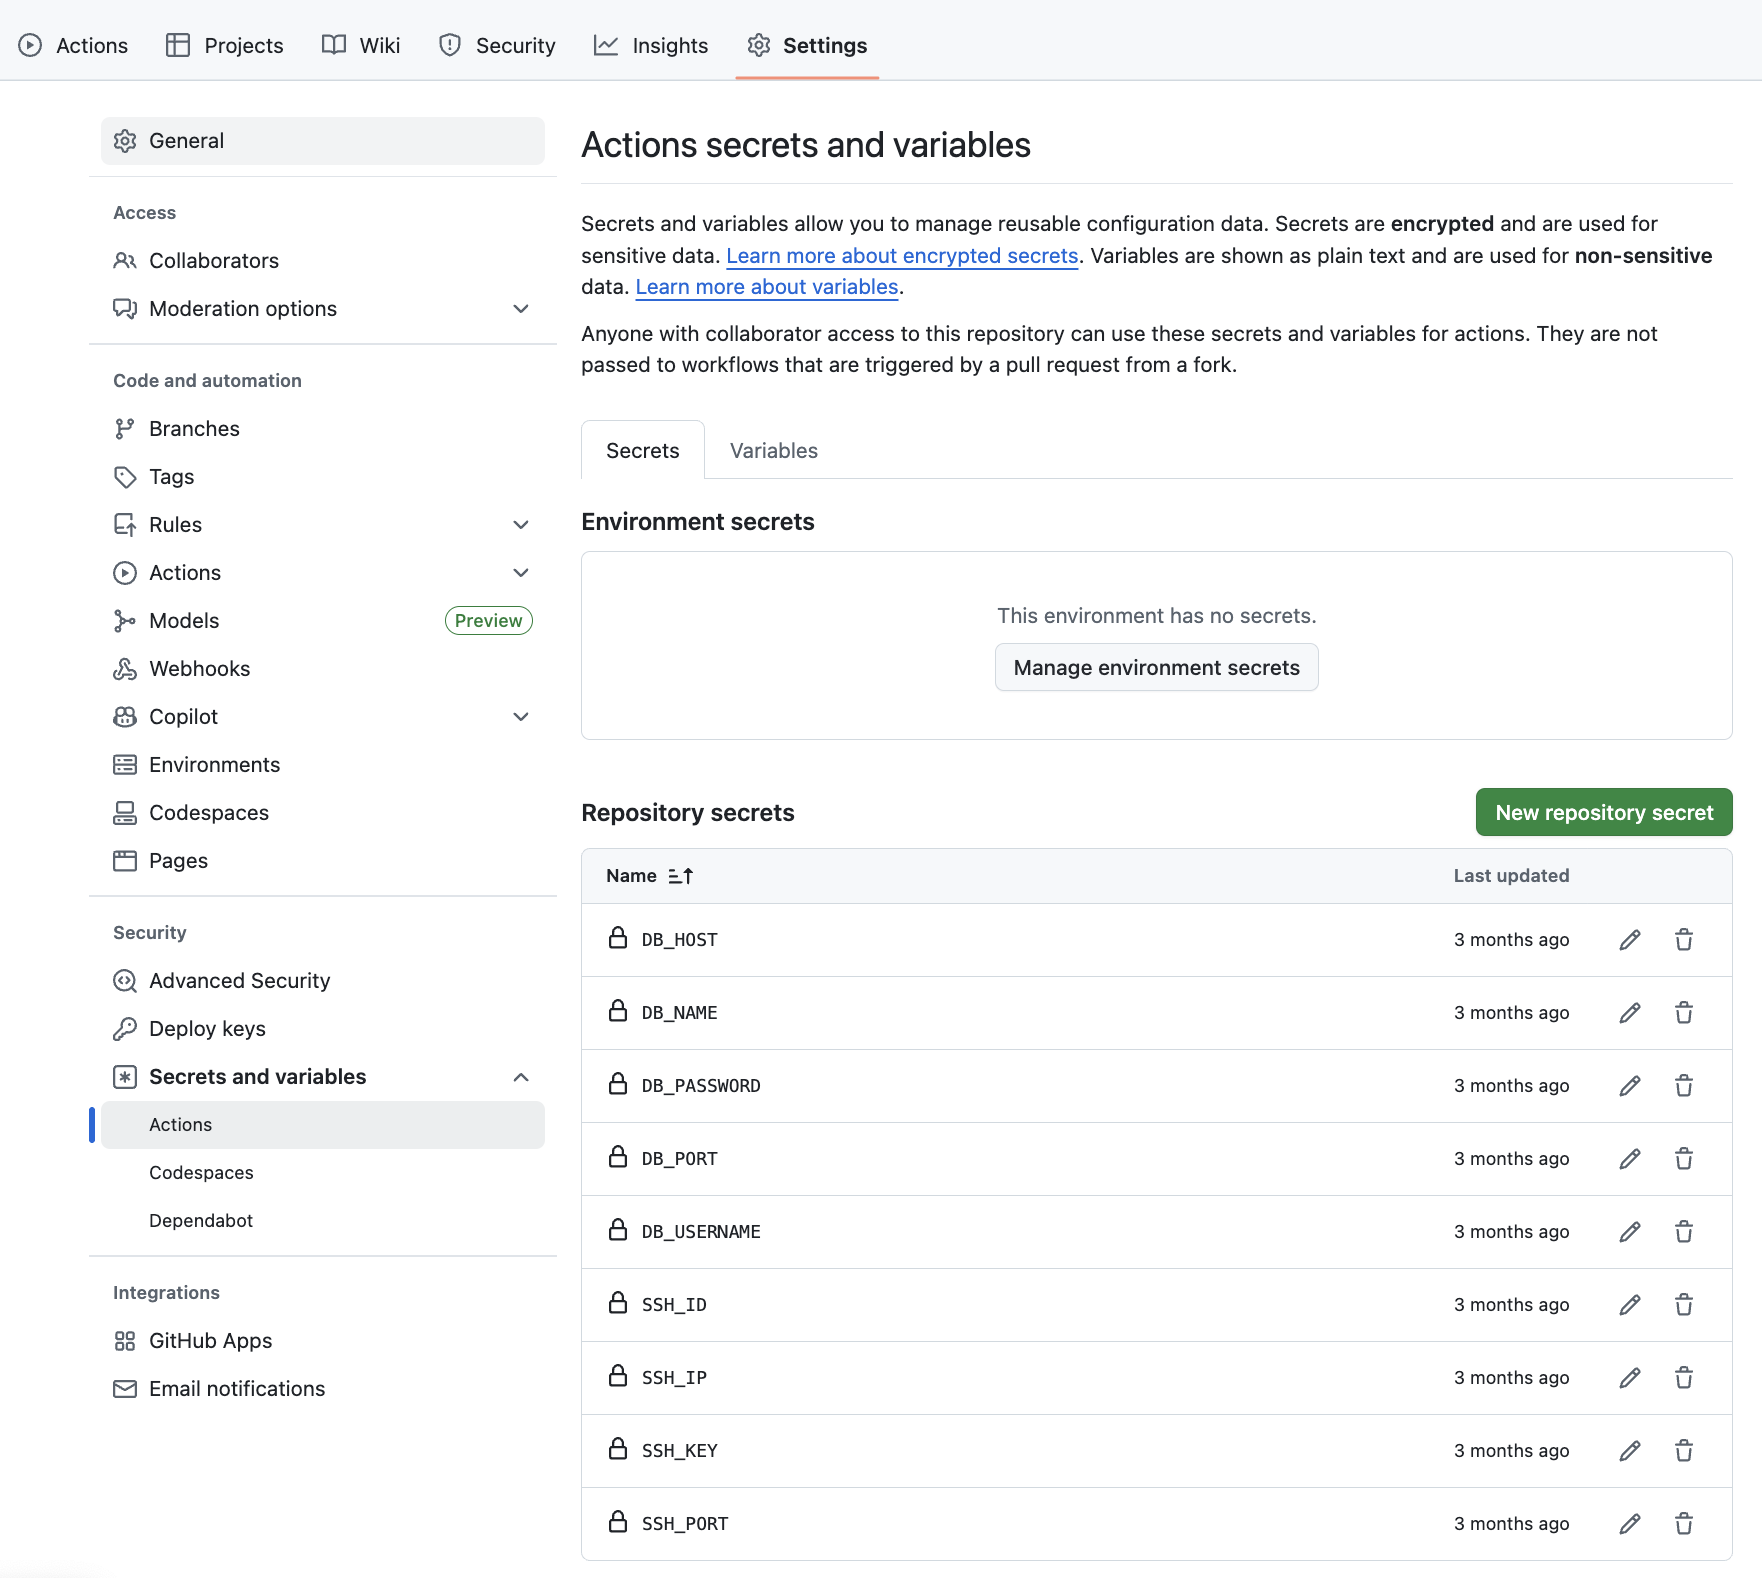Open Models settings with Preview badge
Image resolution: width=1762 pixels, height=1578 pixels.
pyautogui.click(x=323, y=621)
